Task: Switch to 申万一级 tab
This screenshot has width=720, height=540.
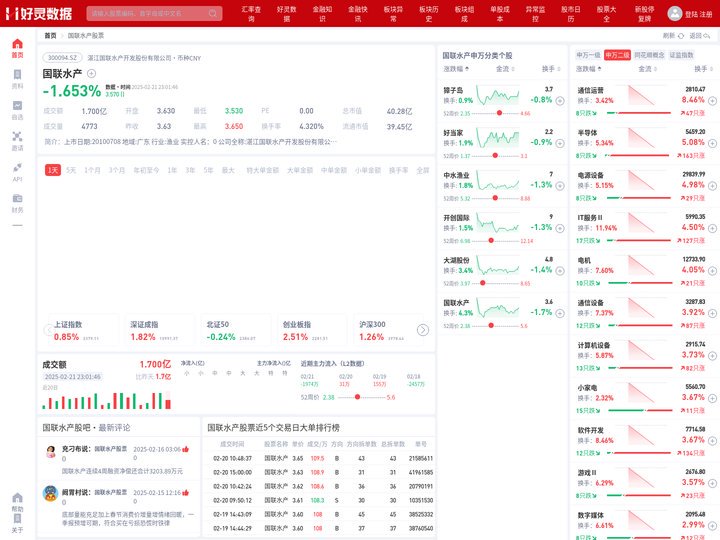Action: (588, 55)
